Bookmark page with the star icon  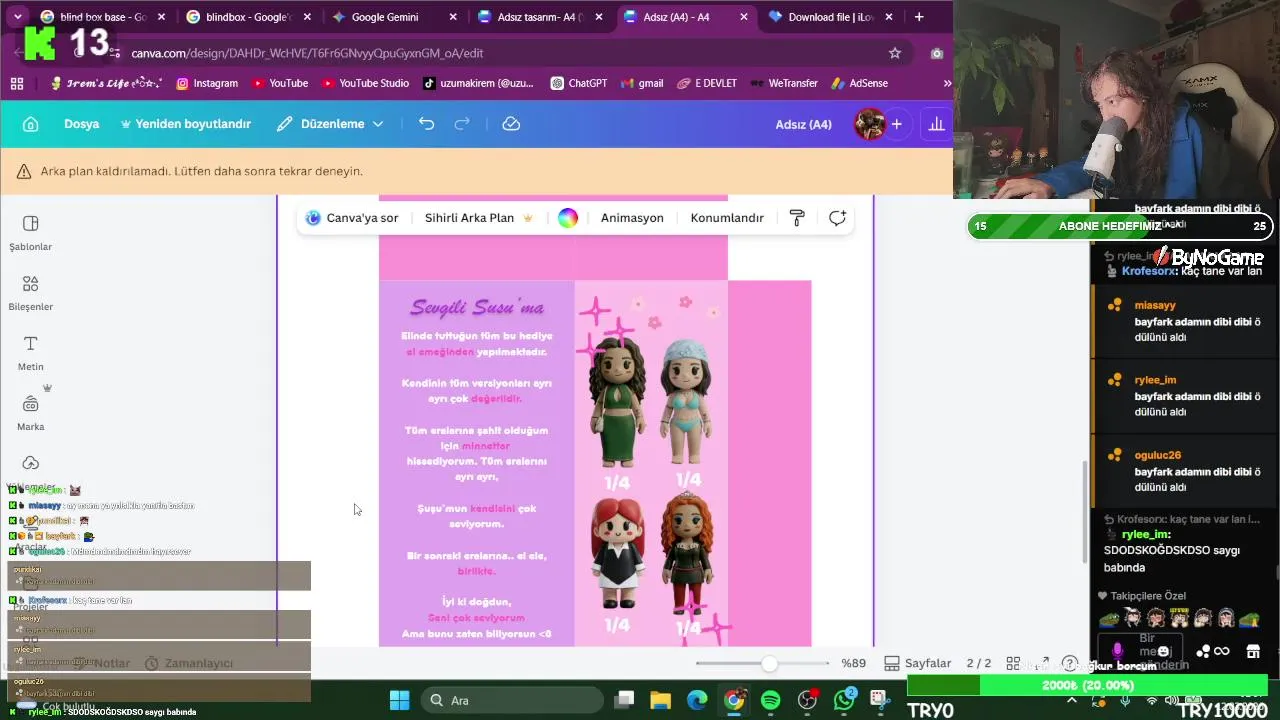coord(895,53)
